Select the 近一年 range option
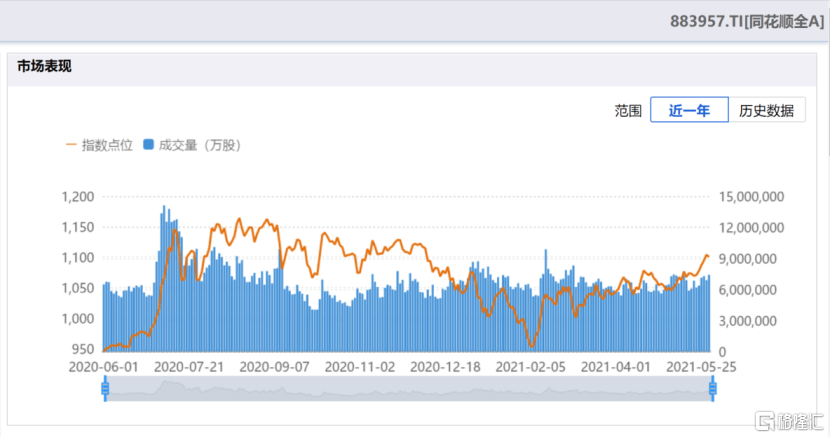The width and height of the screenshot is (830, 438). [689, 111]
